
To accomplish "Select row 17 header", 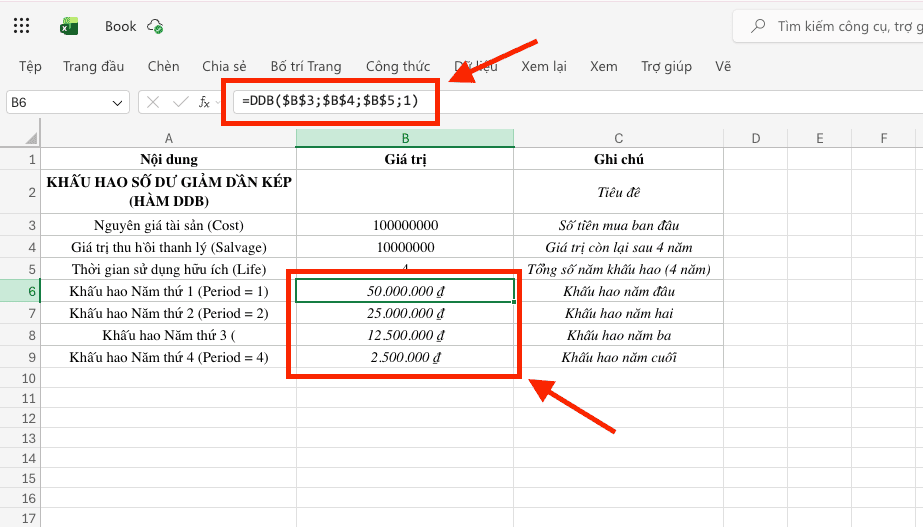I will [20, 519].
